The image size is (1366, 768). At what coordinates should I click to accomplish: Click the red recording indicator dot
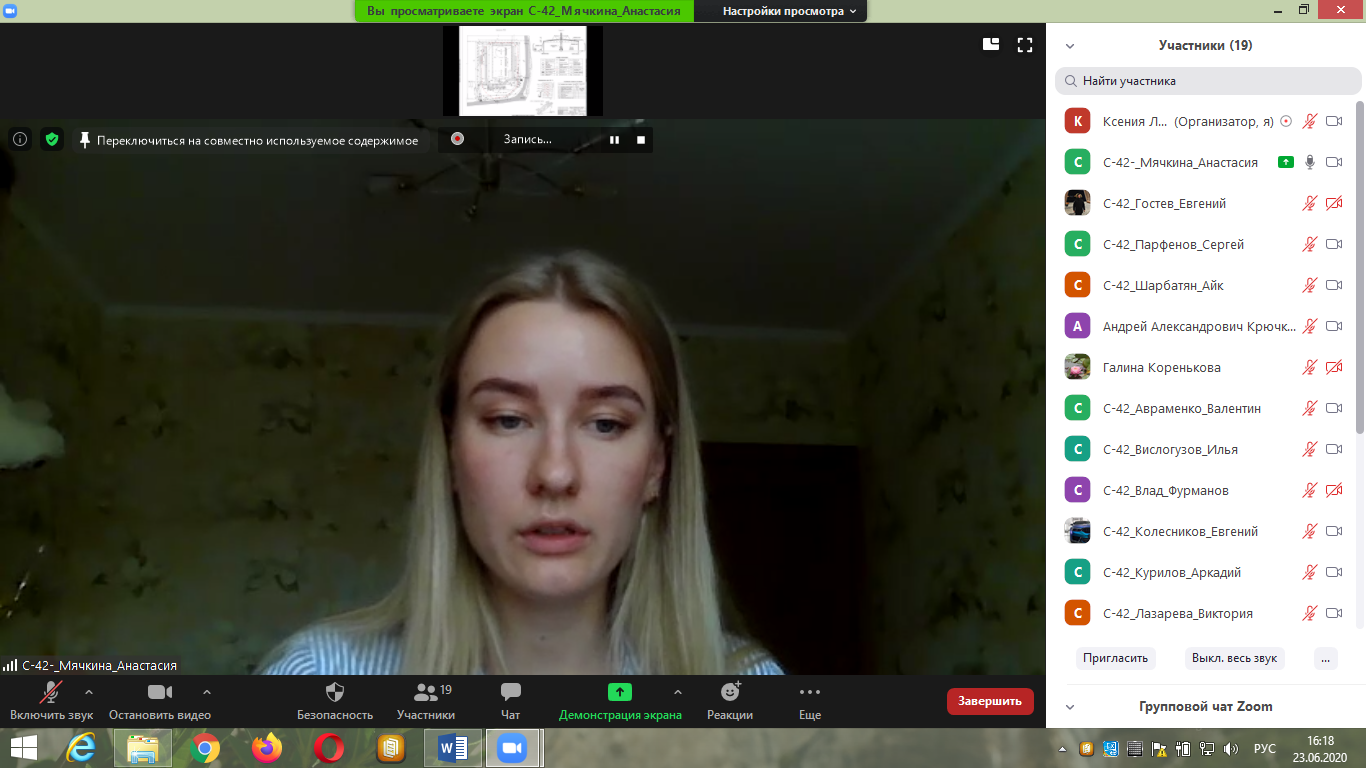[457, 140]
